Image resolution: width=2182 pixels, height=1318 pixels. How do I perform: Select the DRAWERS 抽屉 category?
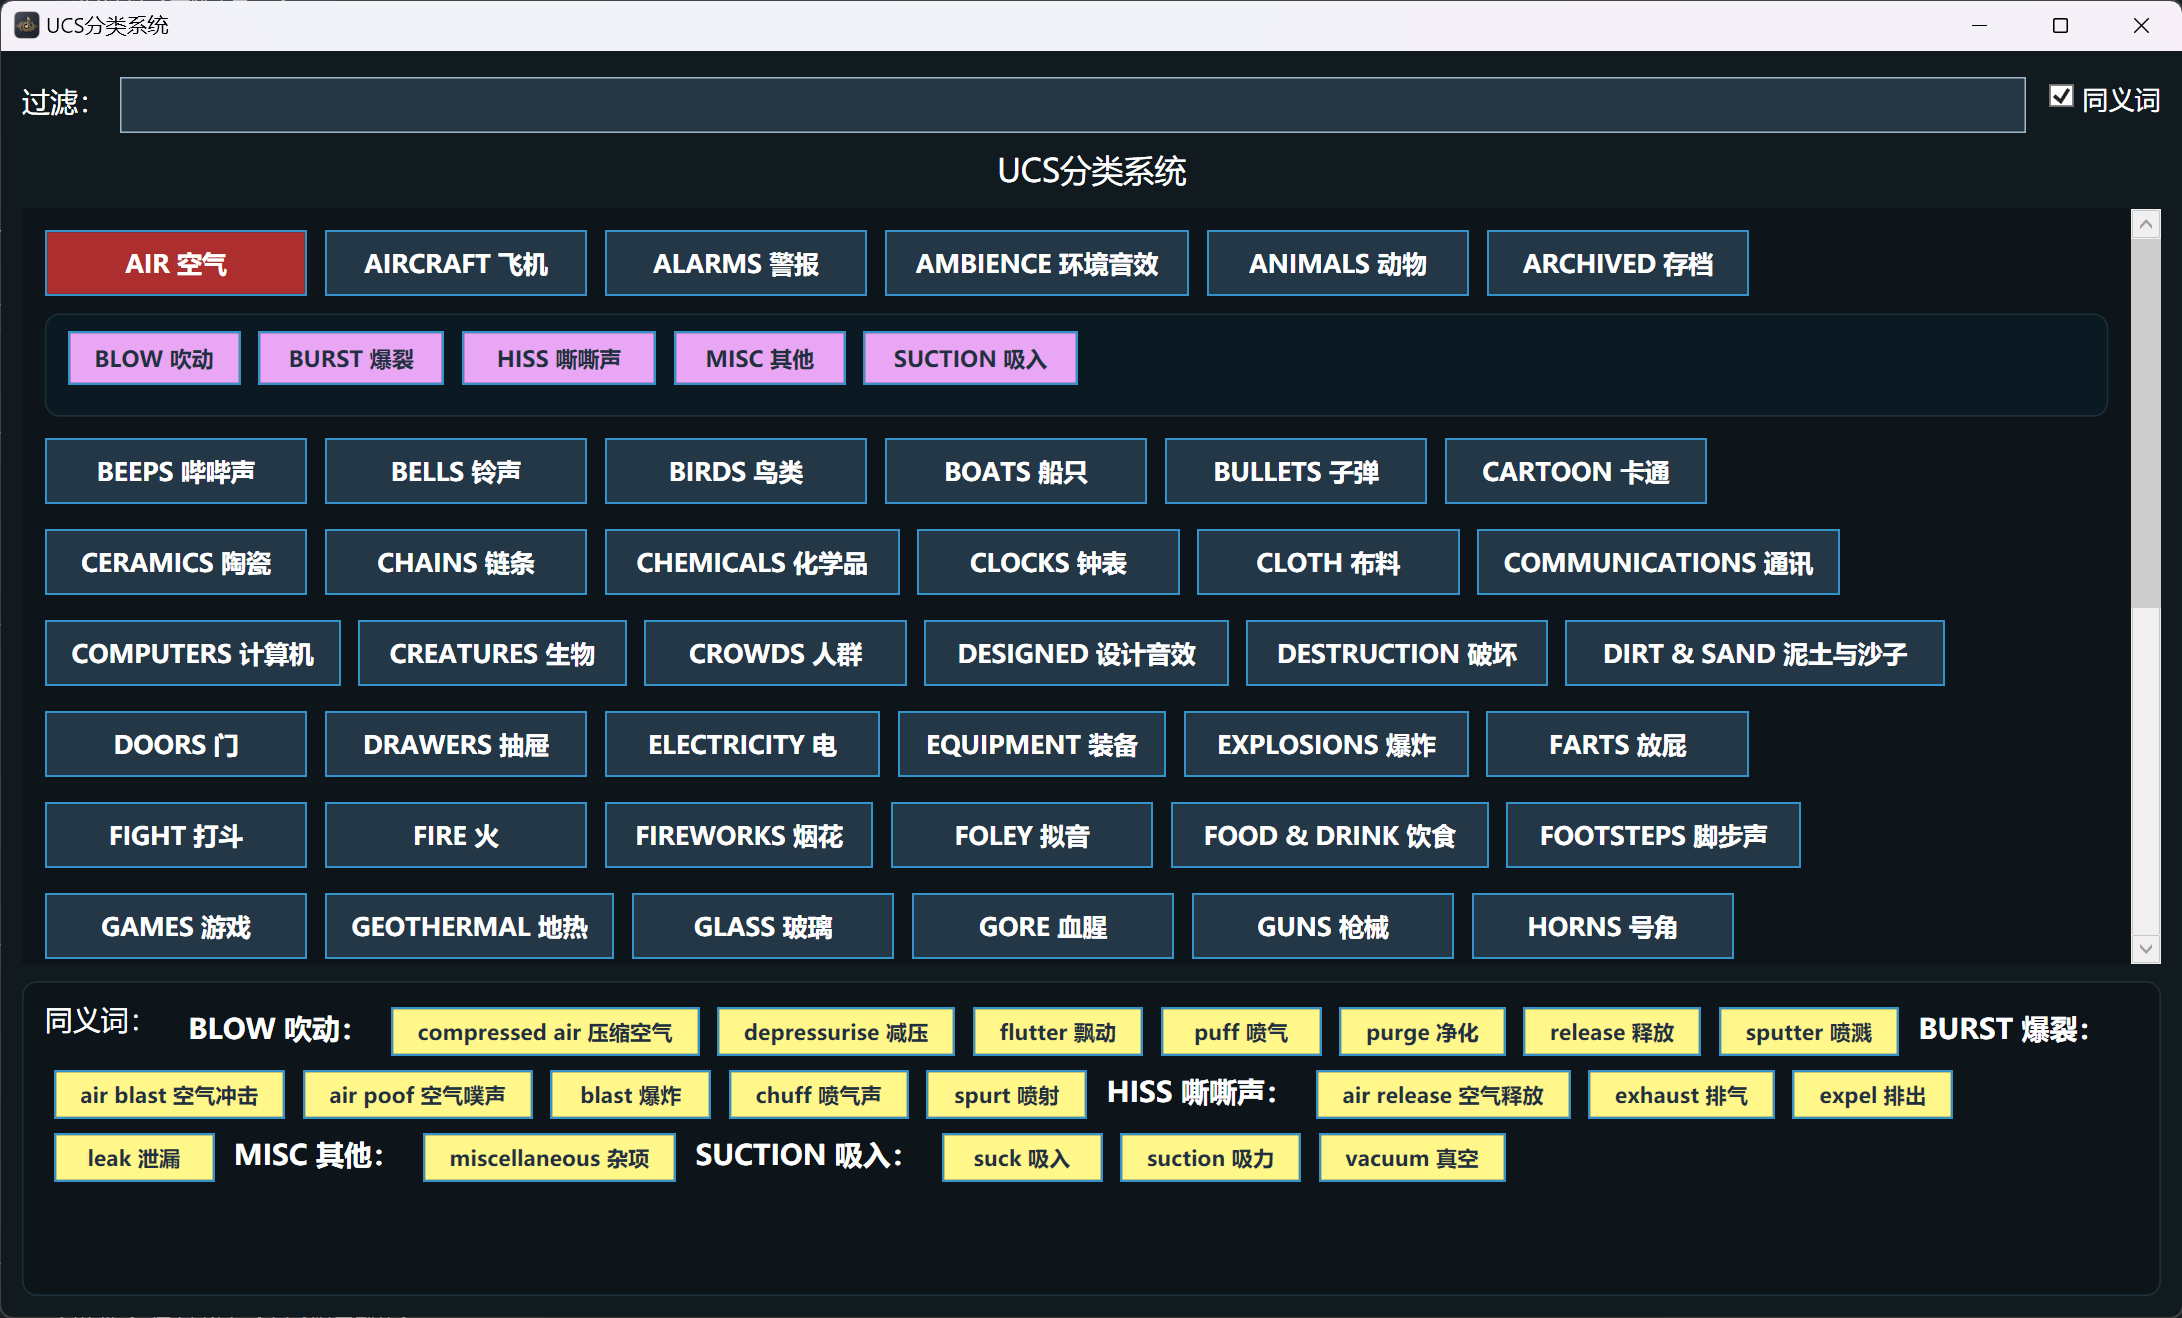(456, 744)
